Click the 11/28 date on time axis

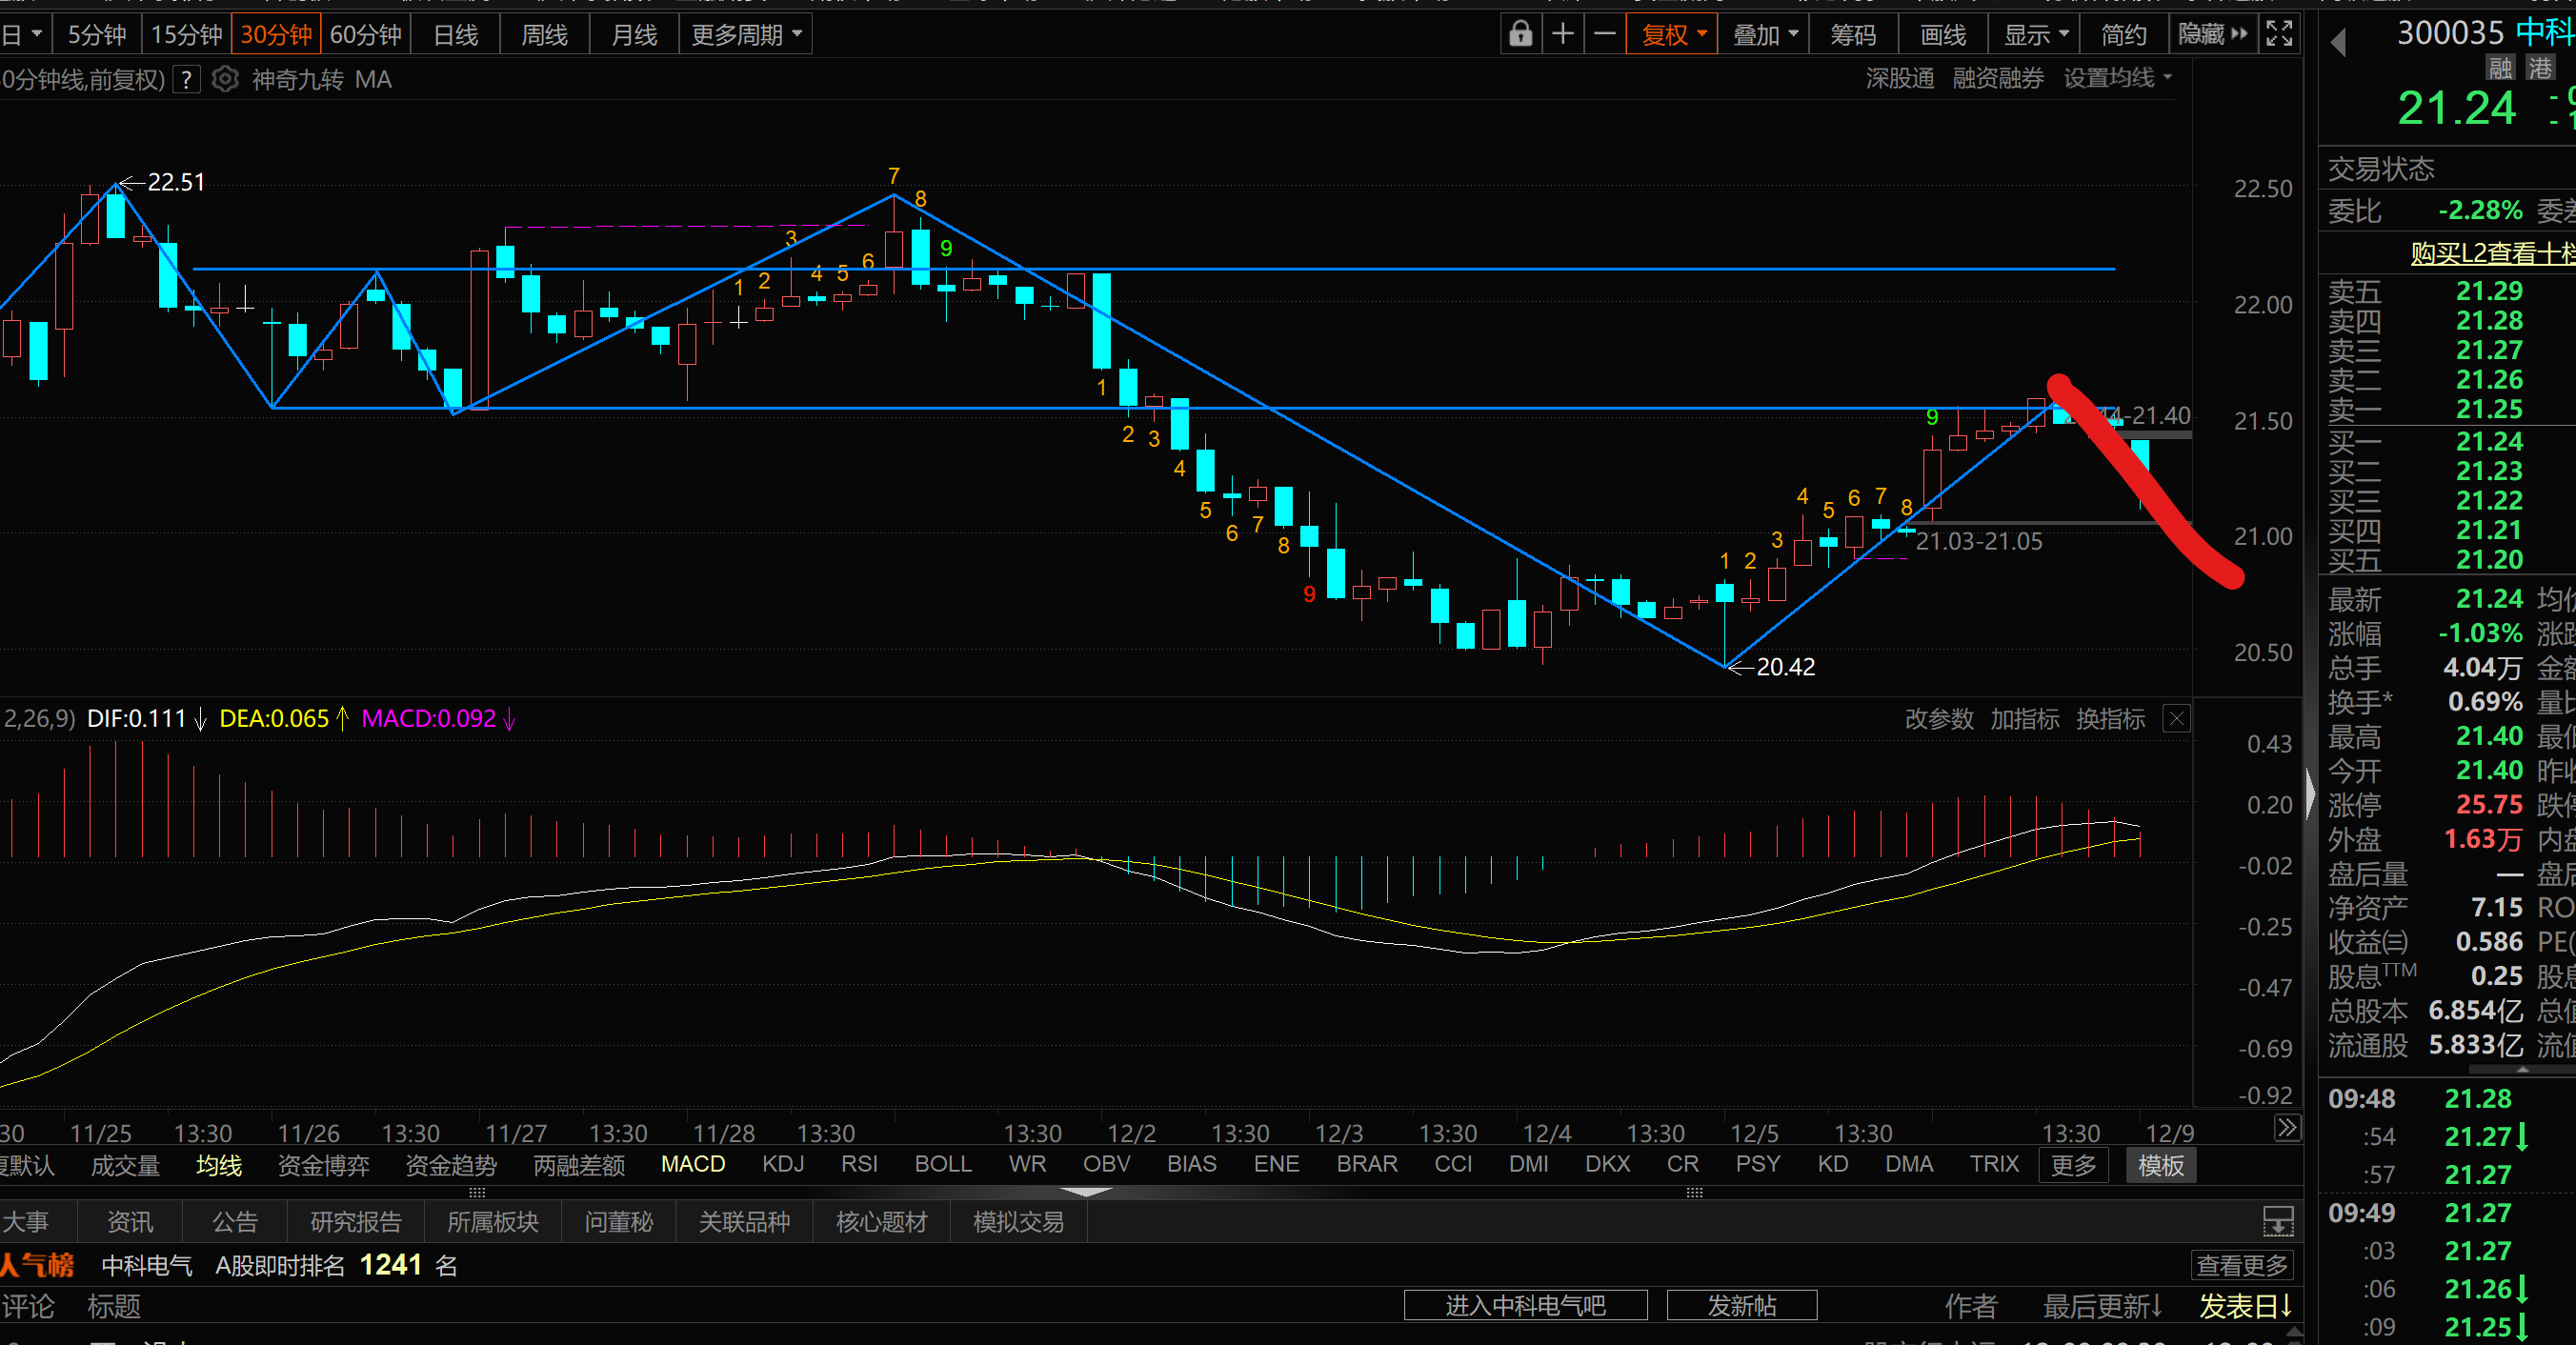(723, 1133)
